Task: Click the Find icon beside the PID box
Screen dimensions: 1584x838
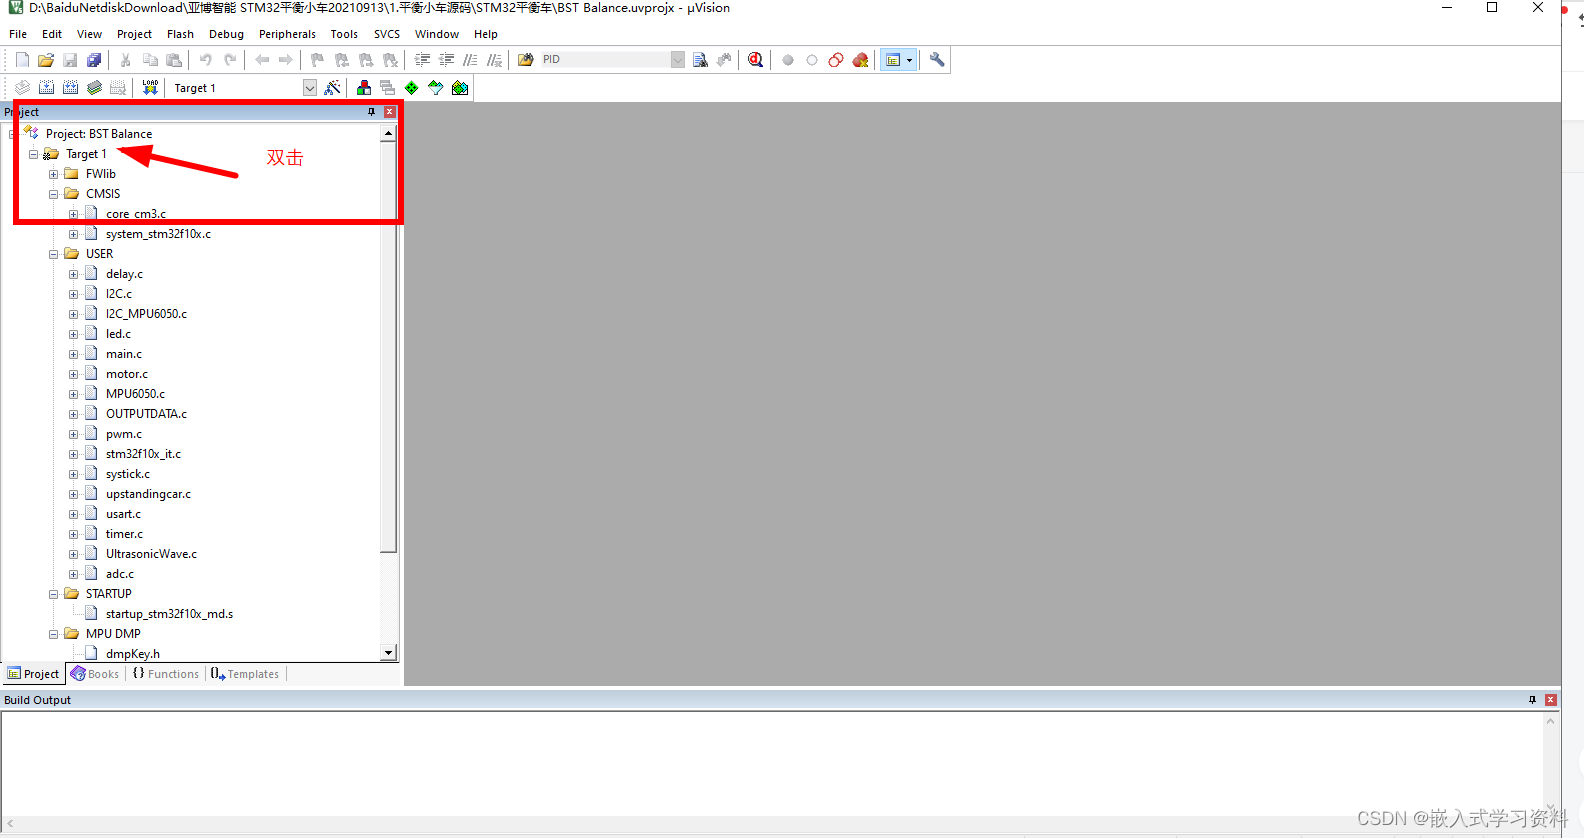Action: point(700,60)
